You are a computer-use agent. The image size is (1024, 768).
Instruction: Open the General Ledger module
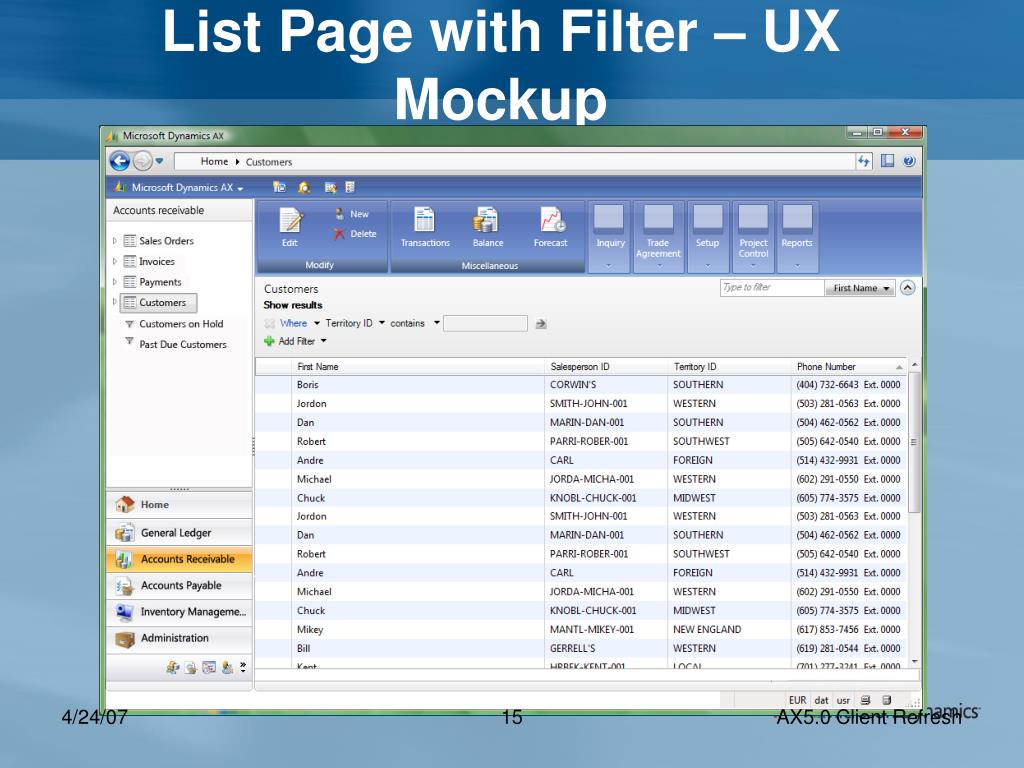point(179,533)
